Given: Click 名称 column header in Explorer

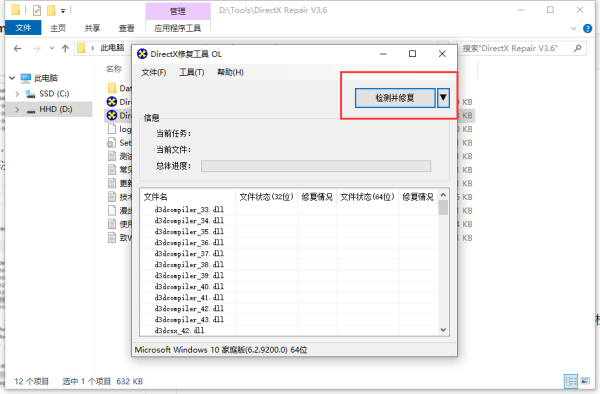Looking at the screenshot, I should pyautogui.click(x=114, y=69).
